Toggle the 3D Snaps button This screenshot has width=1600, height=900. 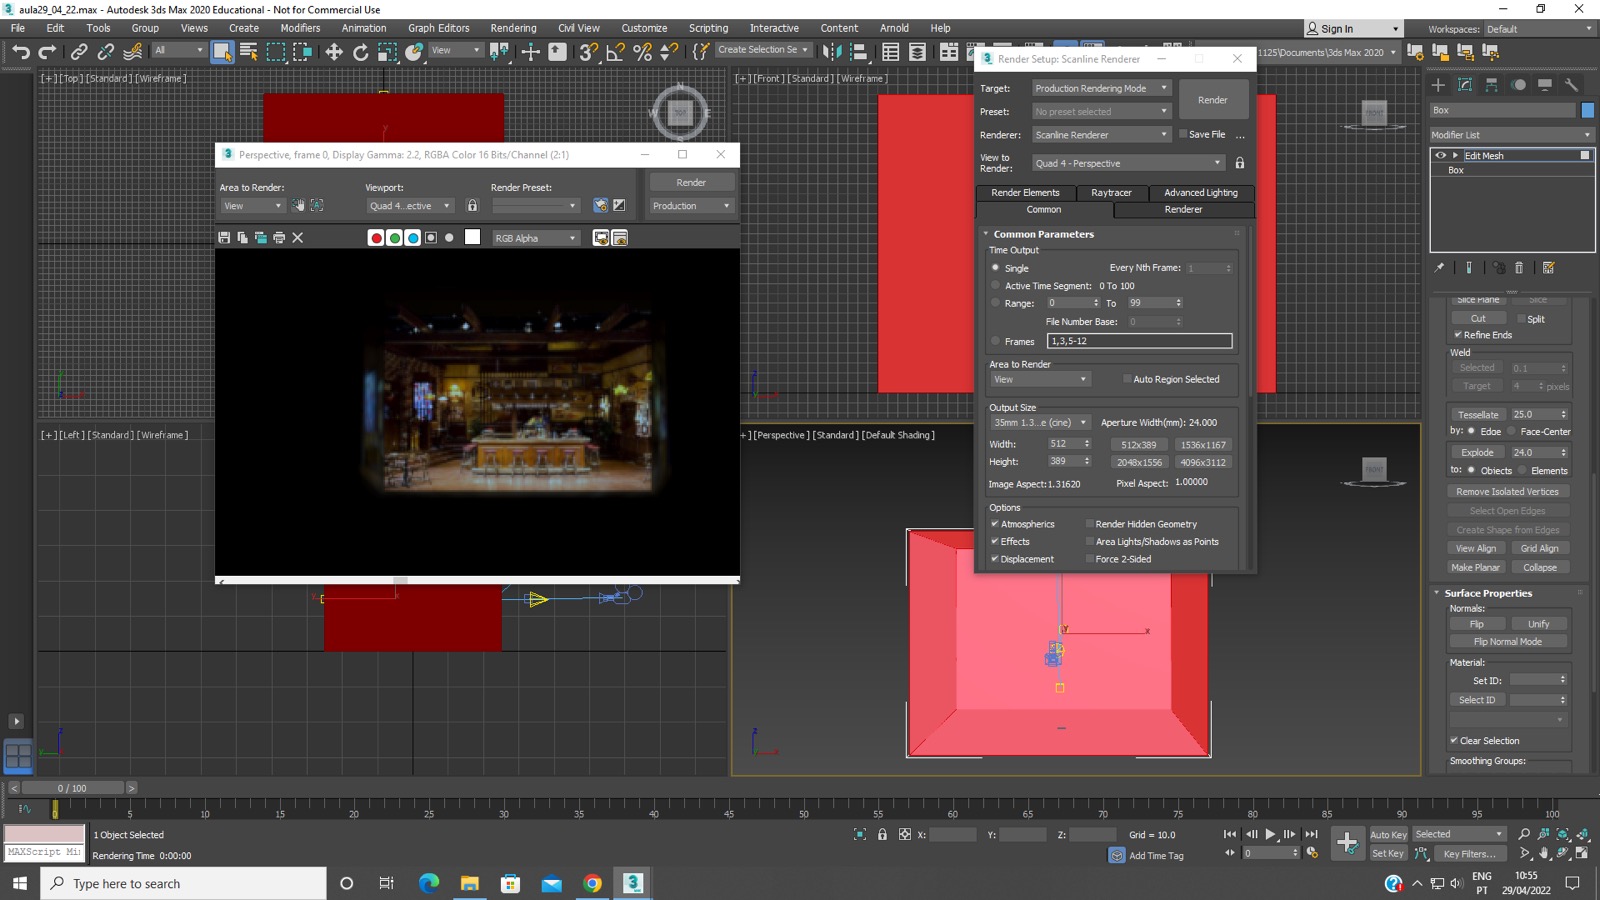click(589, 51)
